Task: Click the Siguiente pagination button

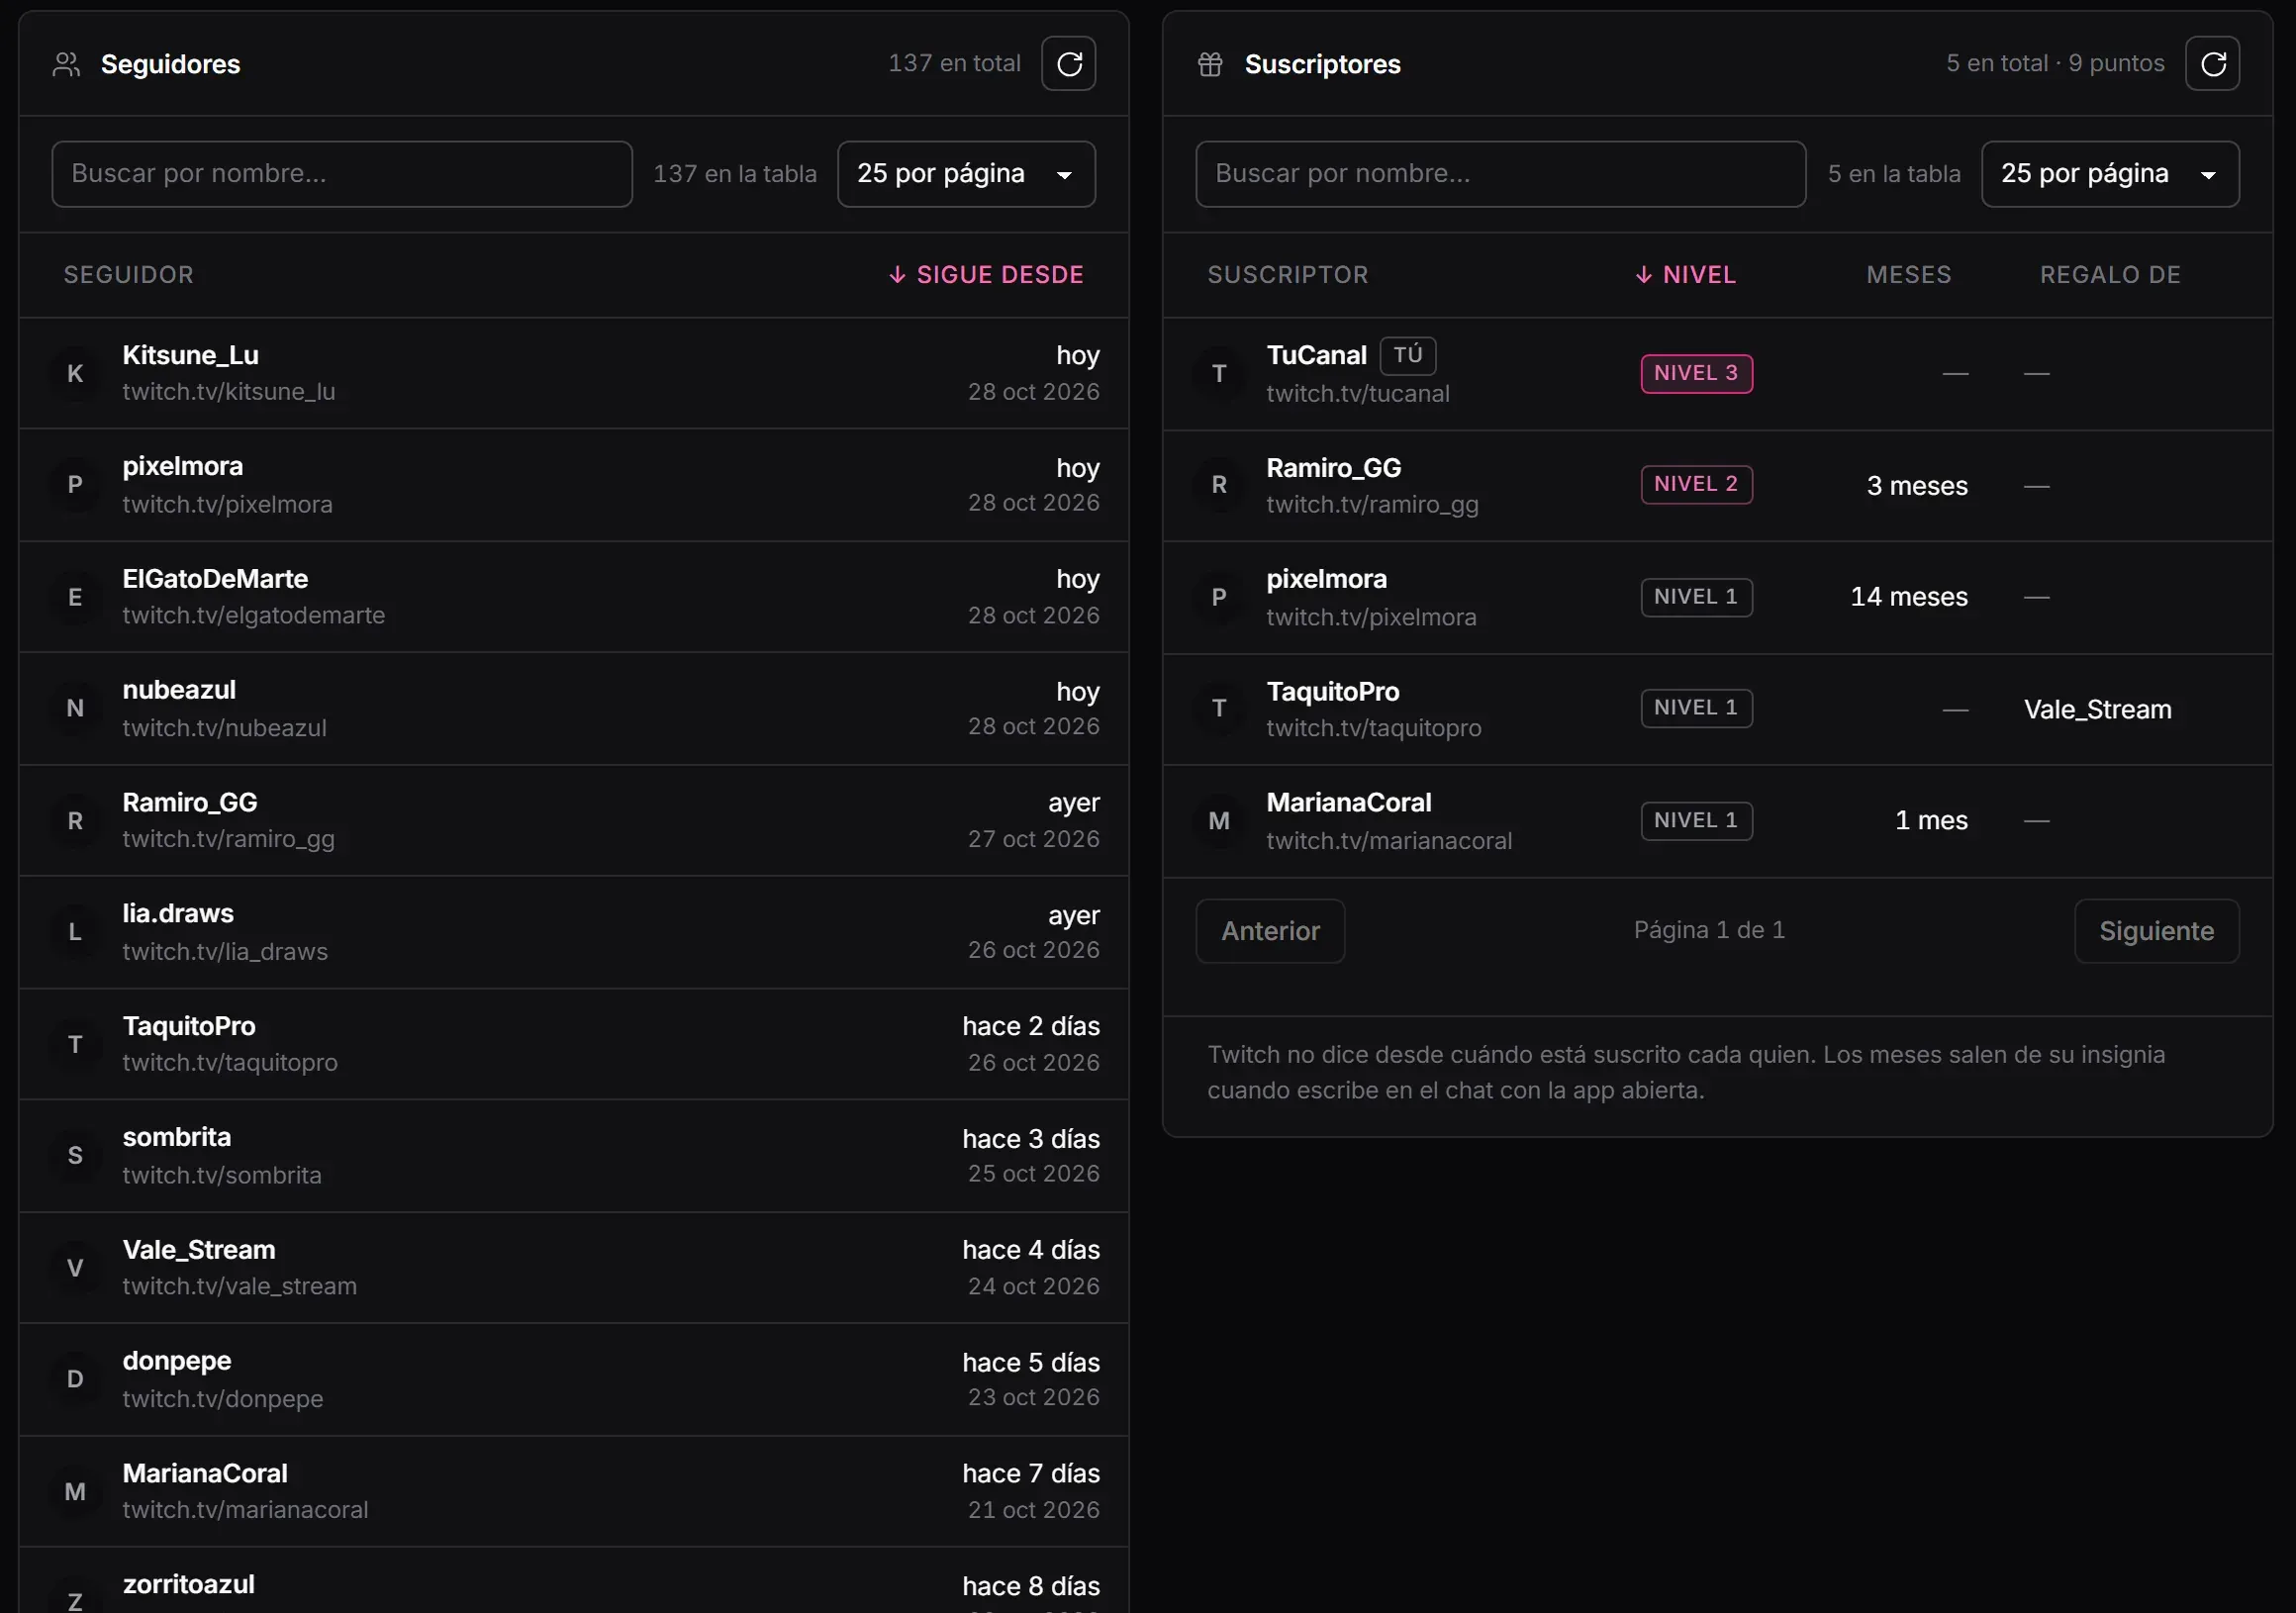Action: pyautogui.click(x=2157, y=931)
